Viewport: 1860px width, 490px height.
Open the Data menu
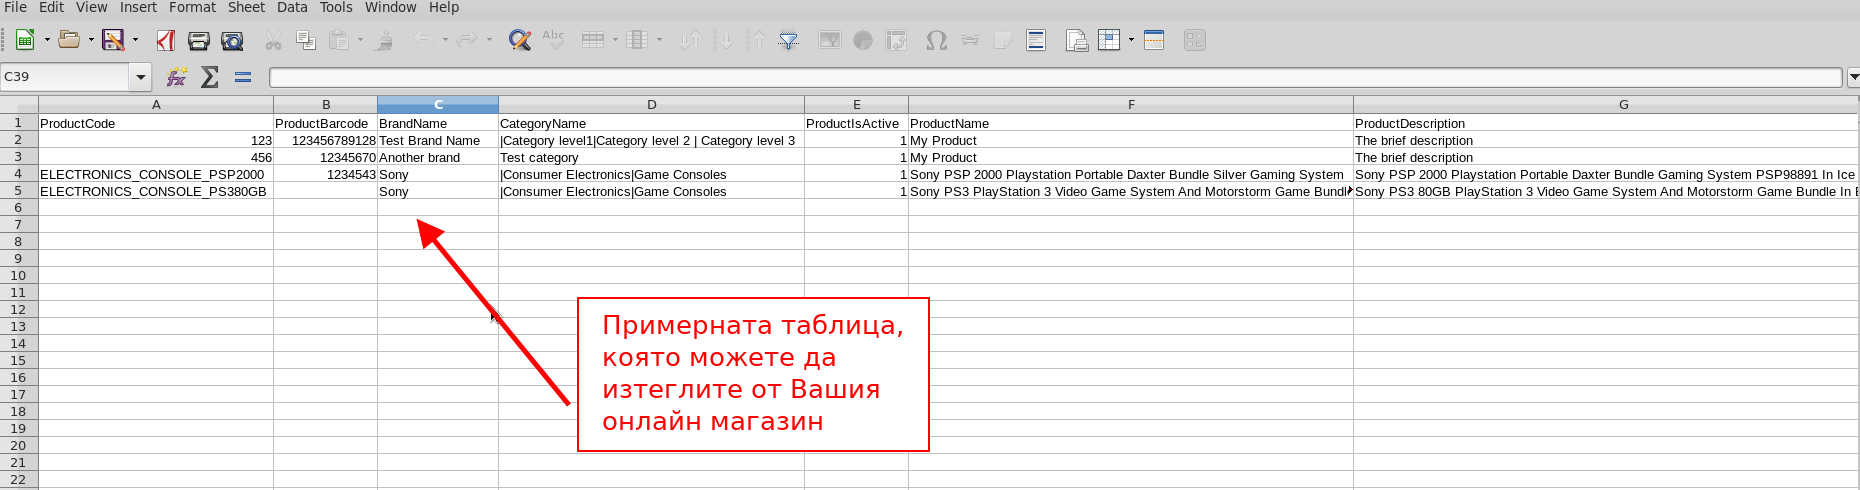tap(292, 7)
